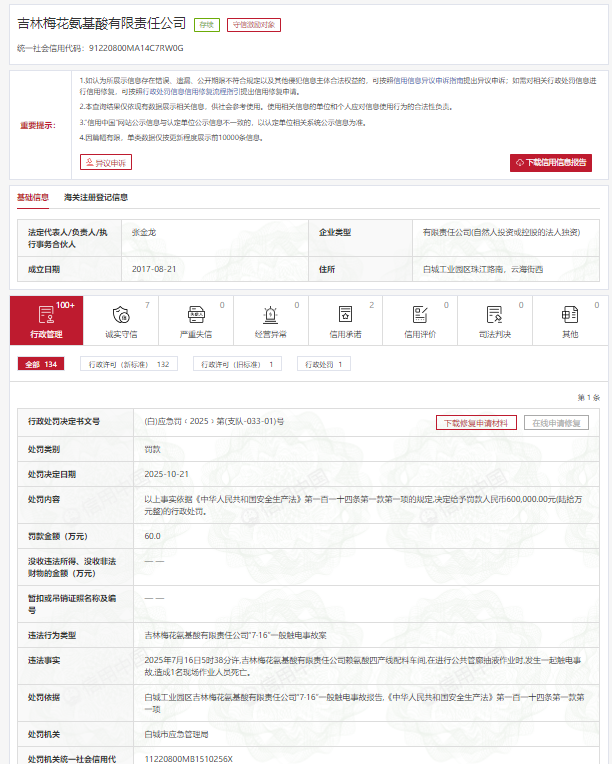This screenshot has height=765, width=612.
Task: Click credit code 91220800MA14C7RW0G
Action: [136, 48]
